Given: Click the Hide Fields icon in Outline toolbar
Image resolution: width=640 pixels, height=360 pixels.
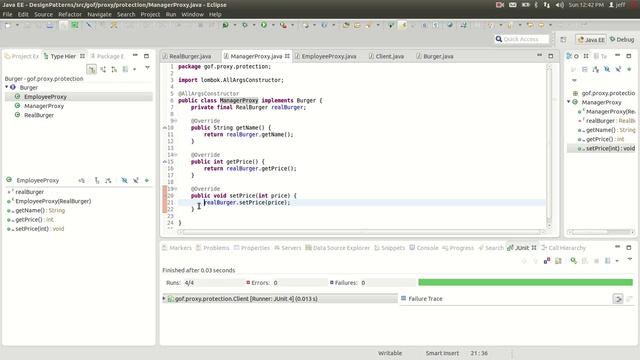Looking at the screenshot, I should click(x=607, y=69).
